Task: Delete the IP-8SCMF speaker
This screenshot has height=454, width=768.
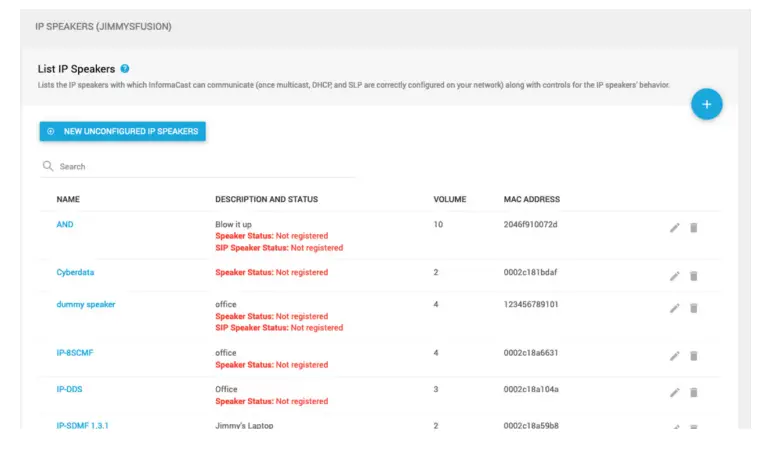Action: tap(694, 356)
